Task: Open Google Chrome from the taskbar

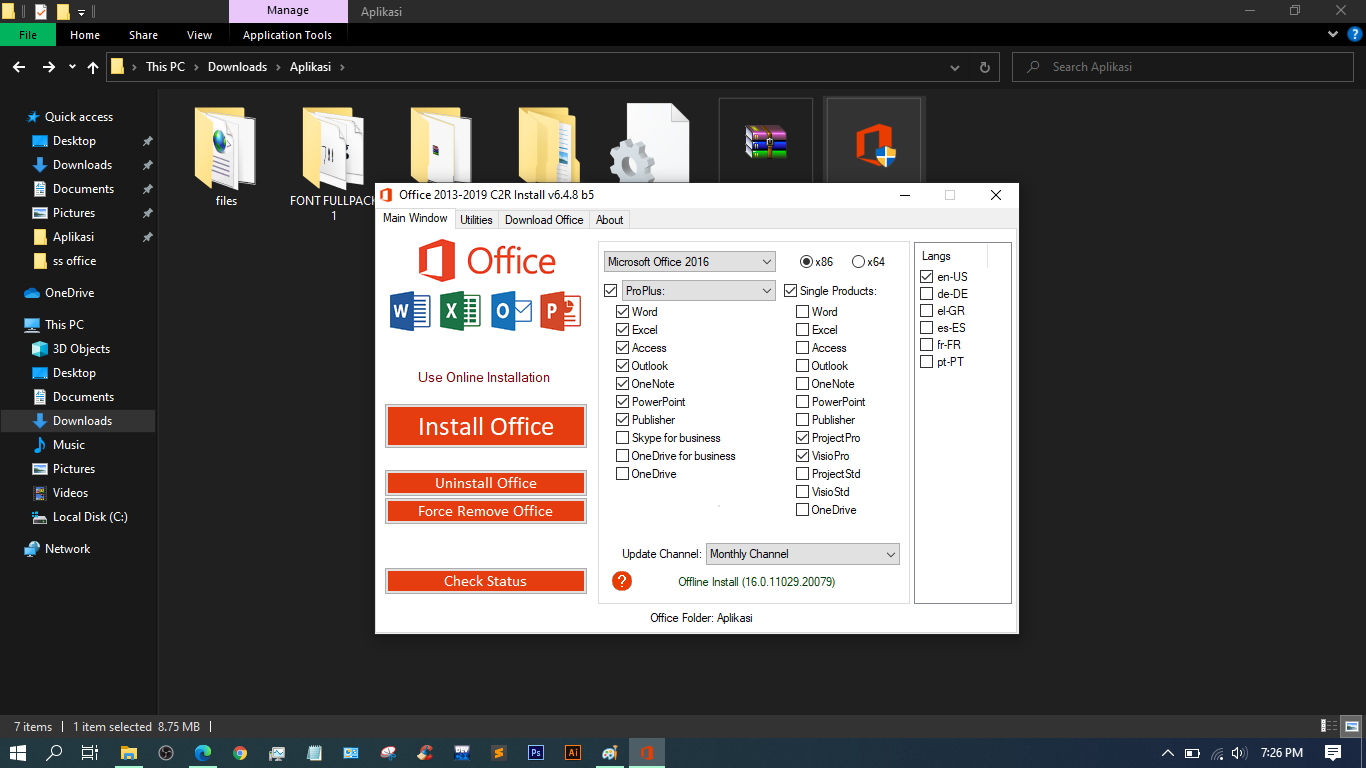Action: pyautogui.click(x=240, y=753)
